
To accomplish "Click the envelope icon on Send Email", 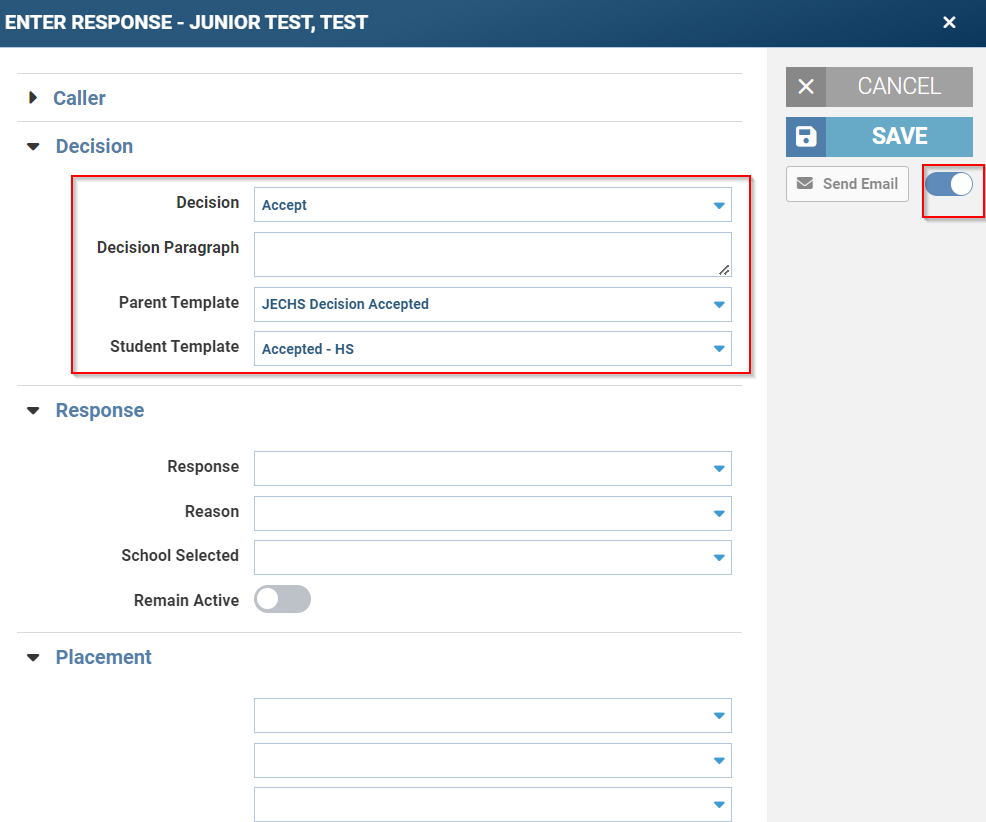I will tap(805, 184).
